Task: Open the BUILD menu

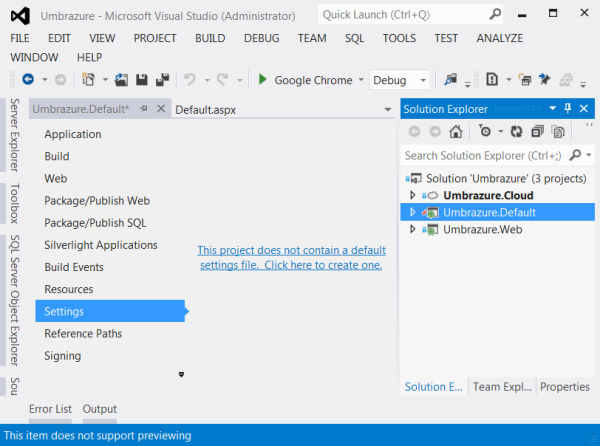Action: [x=210, y=38]
